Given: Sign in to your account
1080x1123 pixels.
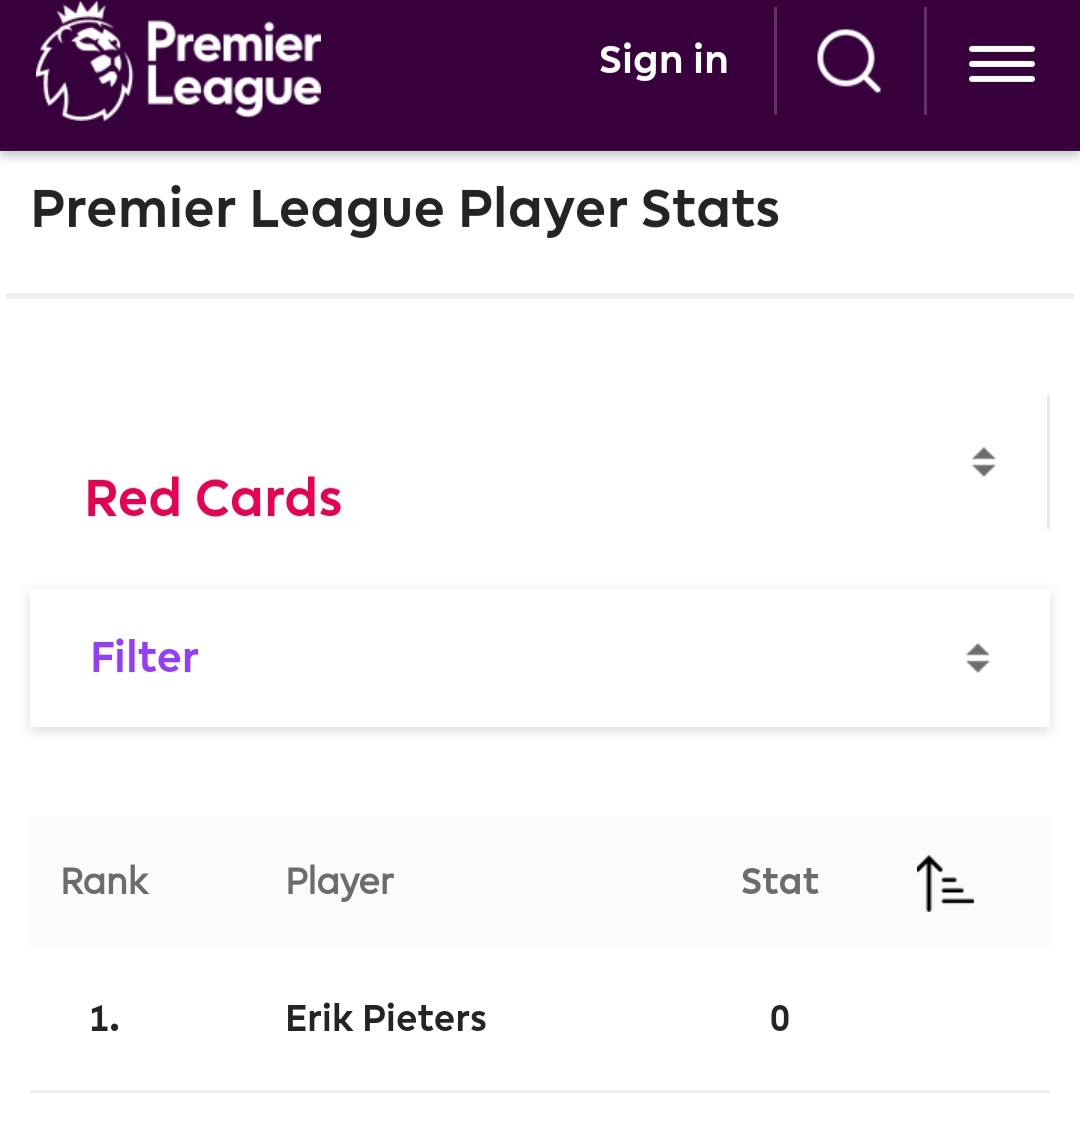Looking at the screenshot, I should click(x=663, y=61).
